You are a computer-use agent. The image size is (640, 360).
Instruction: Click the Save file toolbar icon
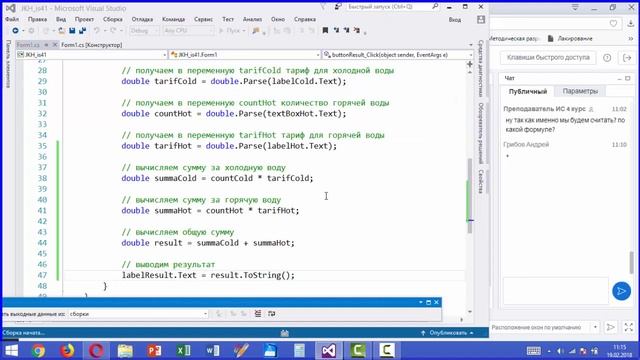(72, 31)
